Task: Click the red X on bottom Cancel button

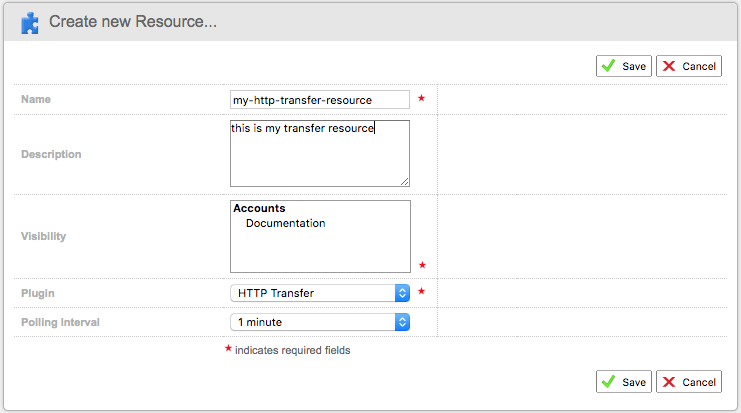Action: [668, 382]
